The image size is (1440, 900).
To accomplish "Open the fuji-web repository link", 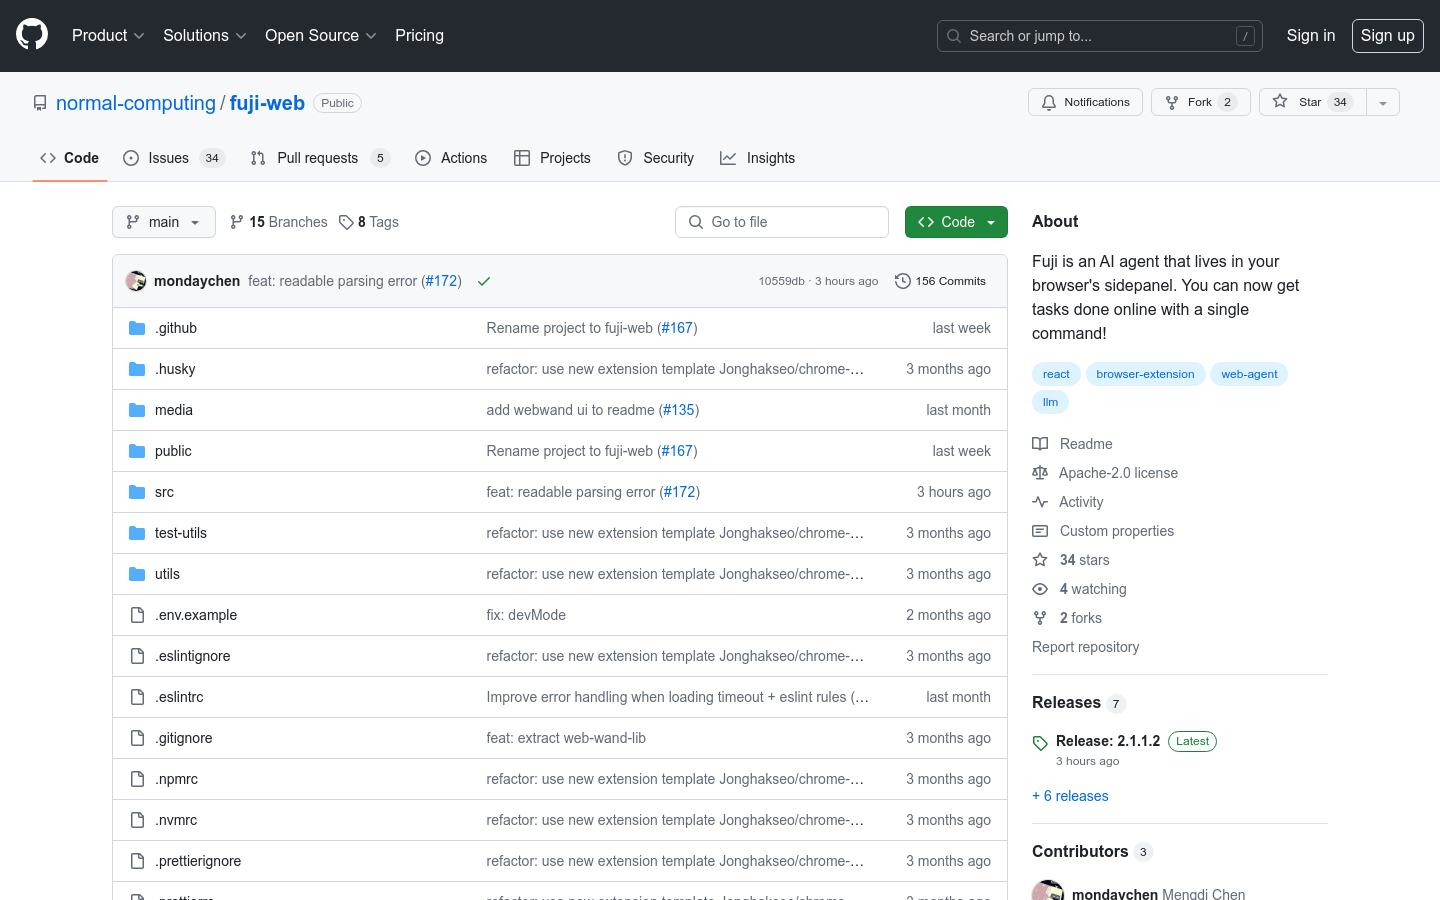I will pos(267,103).
